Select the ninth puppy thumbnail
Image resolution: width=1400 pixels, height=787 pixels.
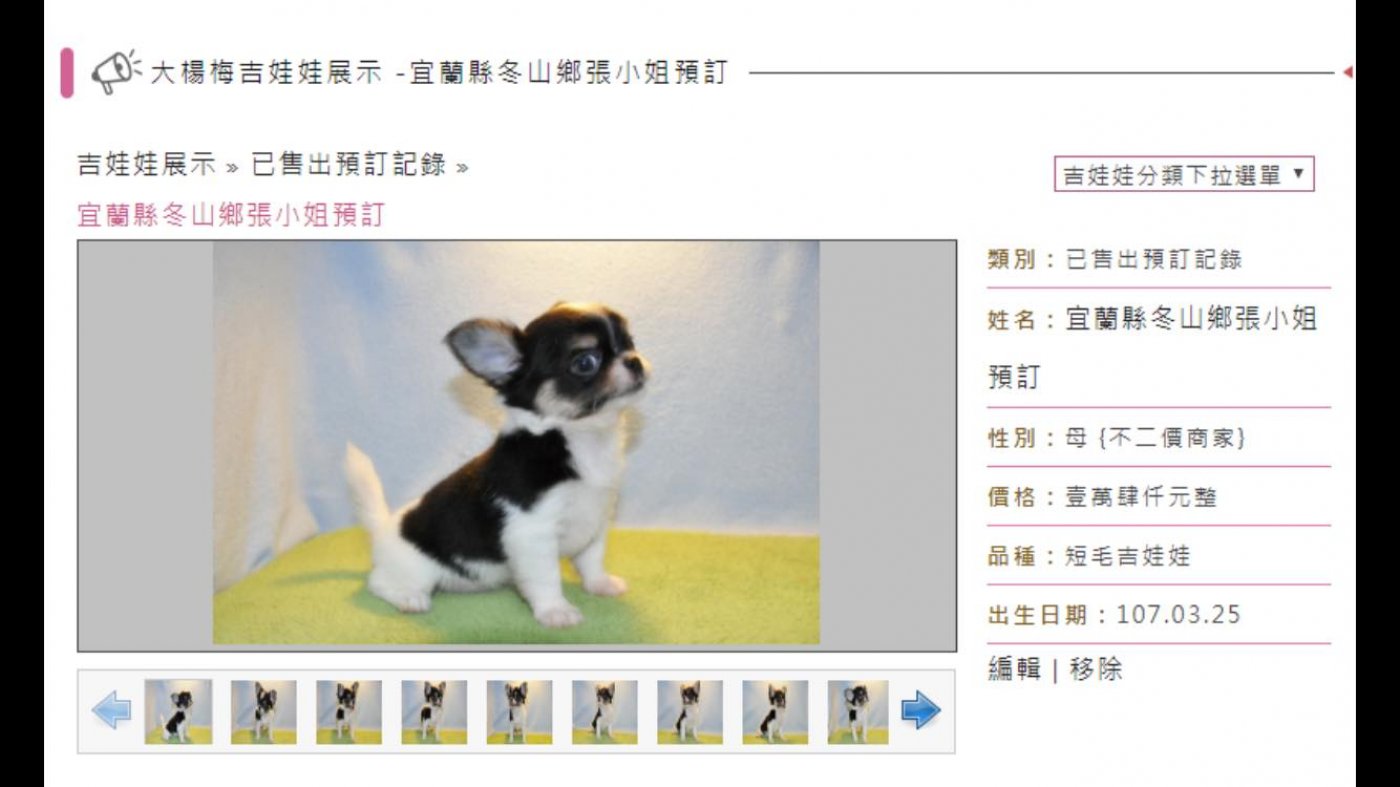(x=858, y=712)
